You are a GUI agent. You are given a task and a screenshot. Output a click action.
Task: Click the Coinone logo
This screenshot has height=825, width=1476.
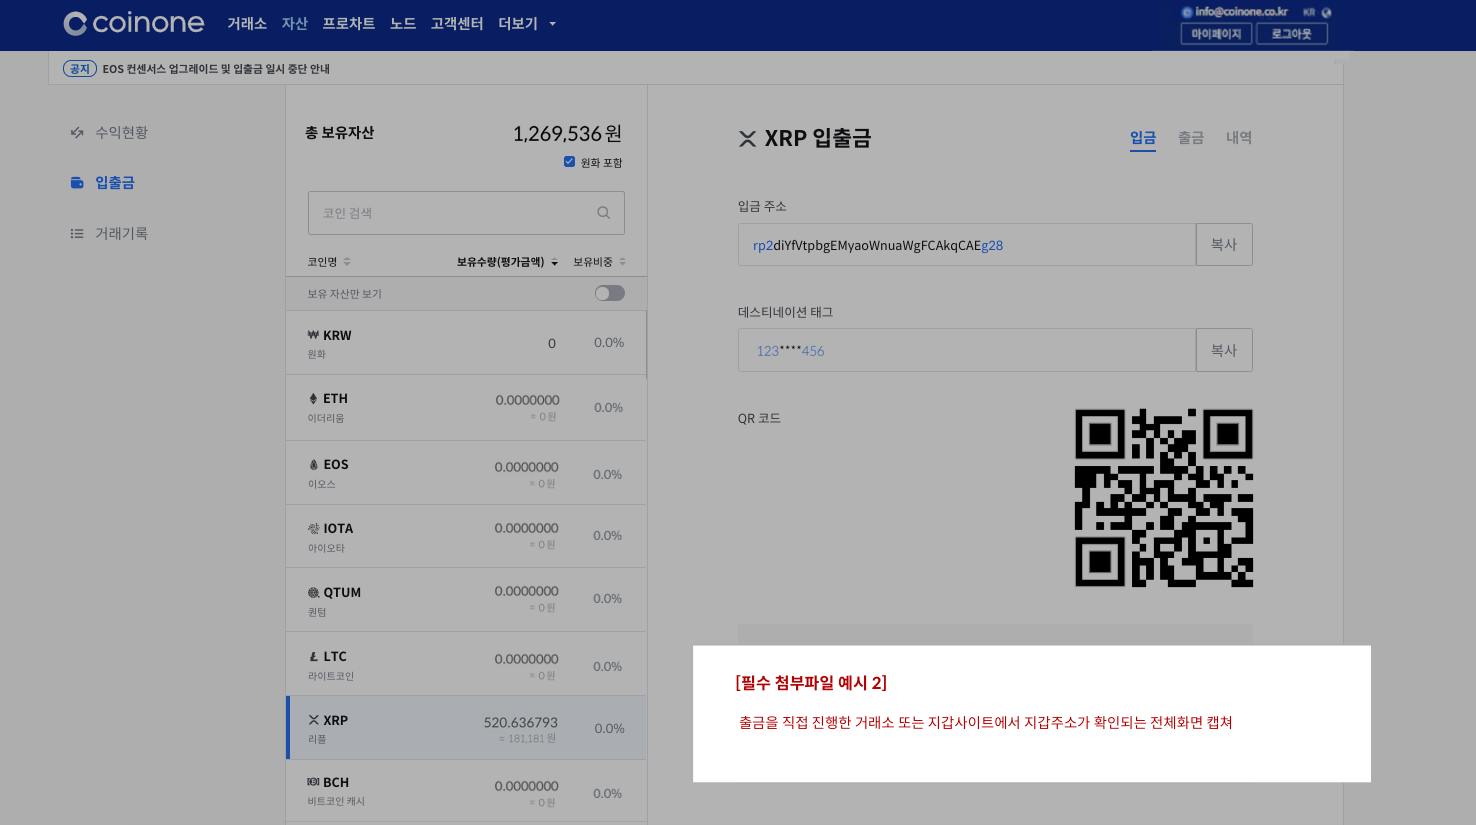pos(133,22)
